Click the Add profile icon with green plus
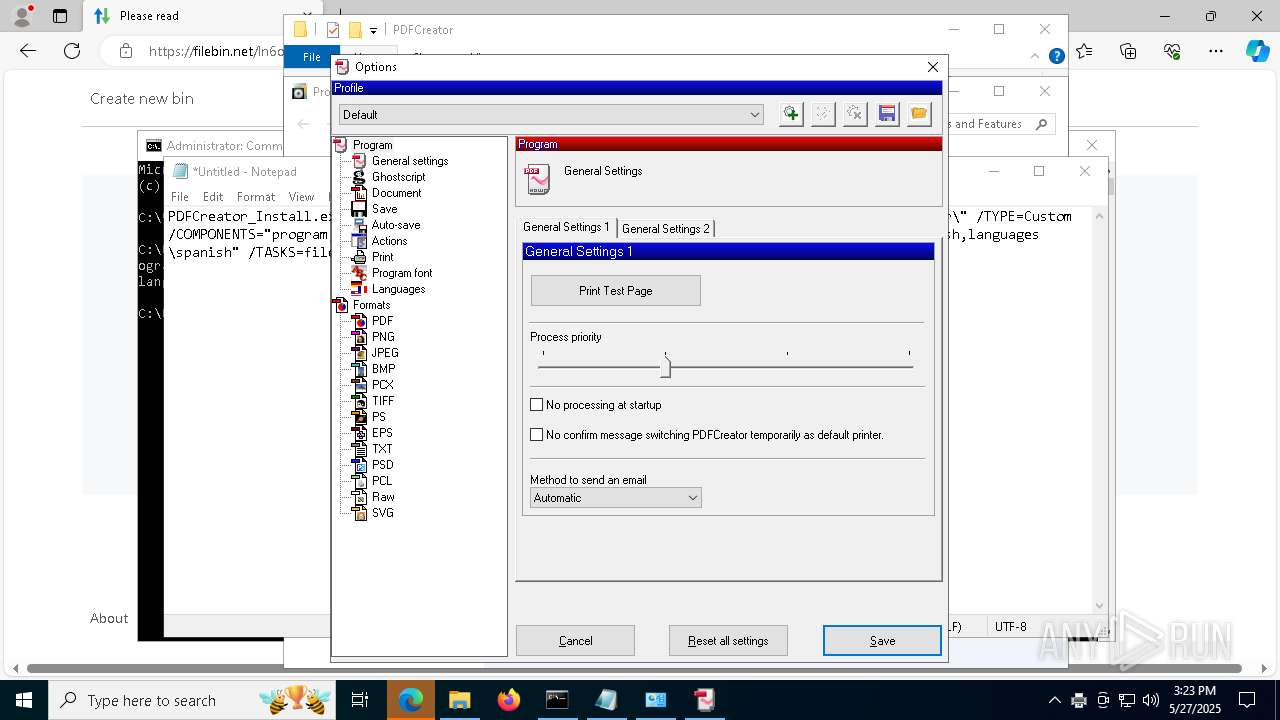The image size is (1280, 720). 791,114
